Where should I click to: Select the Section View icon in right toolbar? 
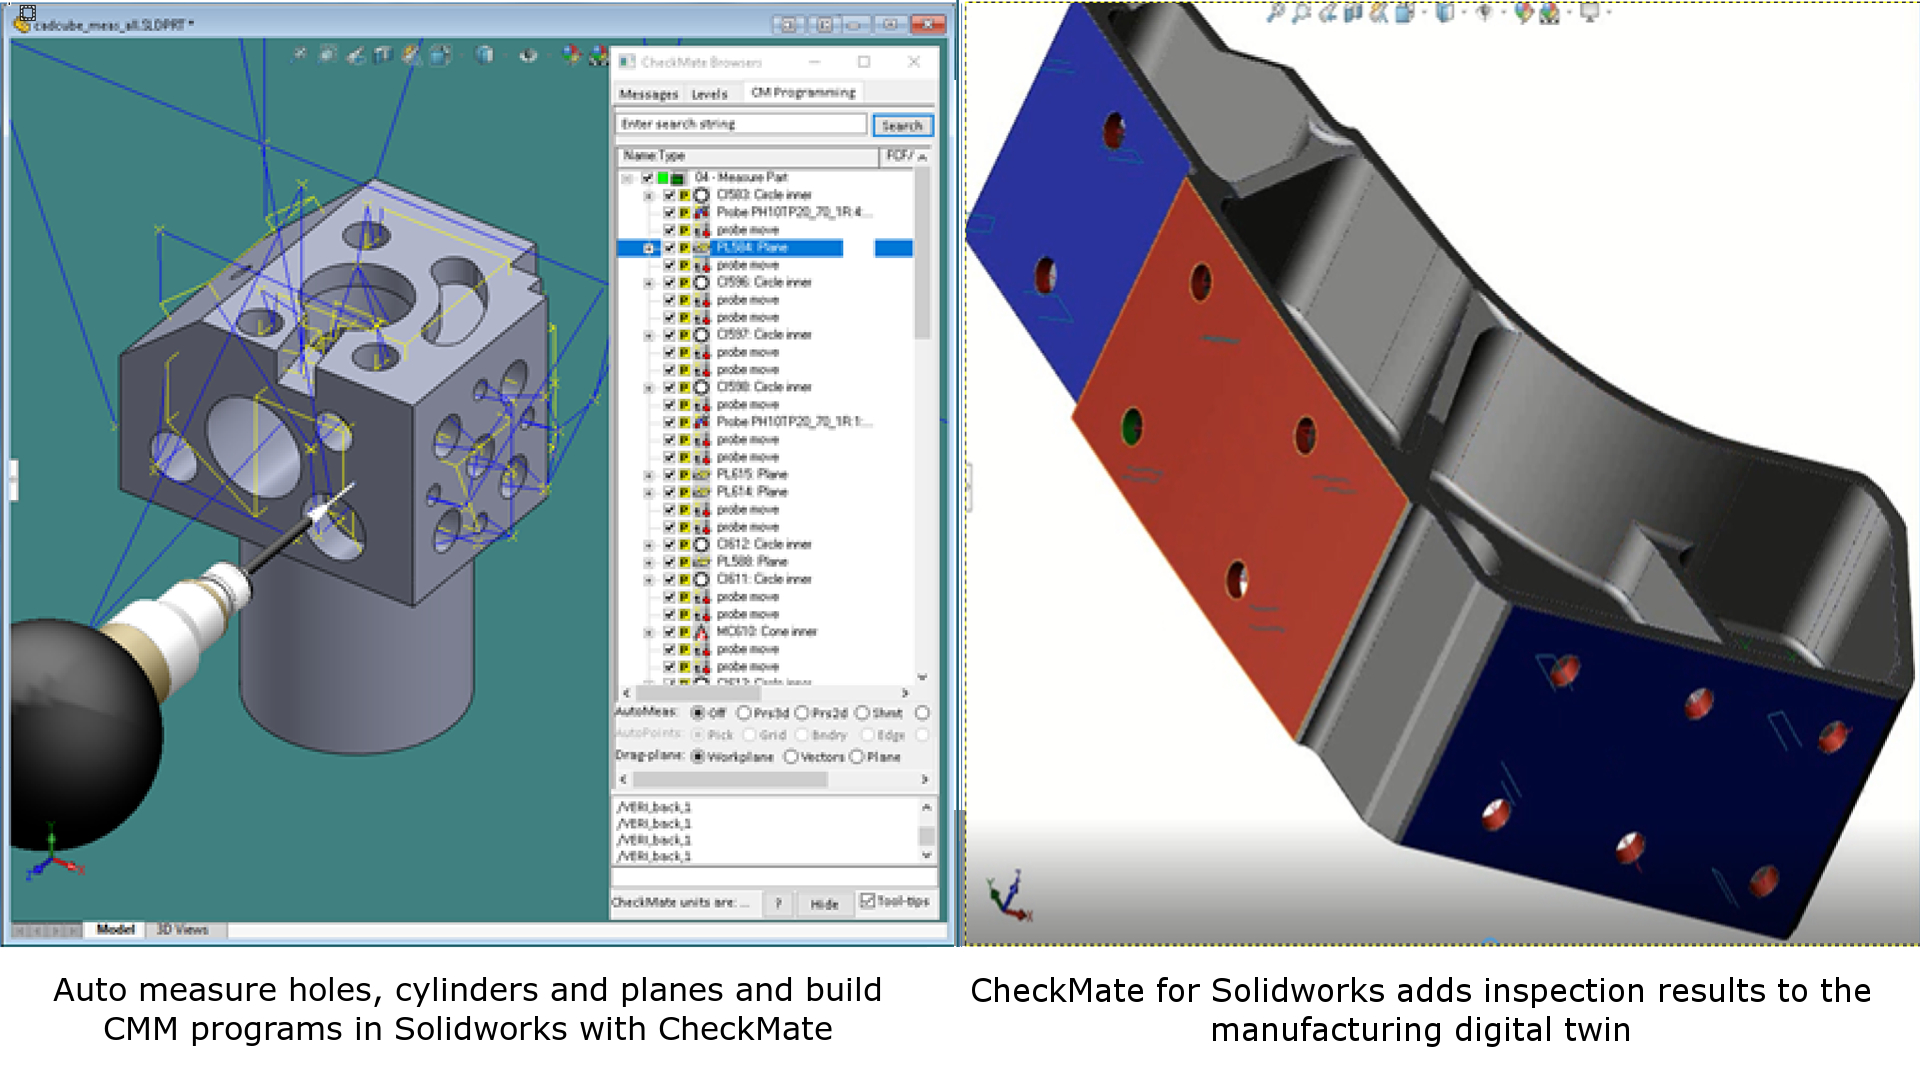coord(1353,13)
